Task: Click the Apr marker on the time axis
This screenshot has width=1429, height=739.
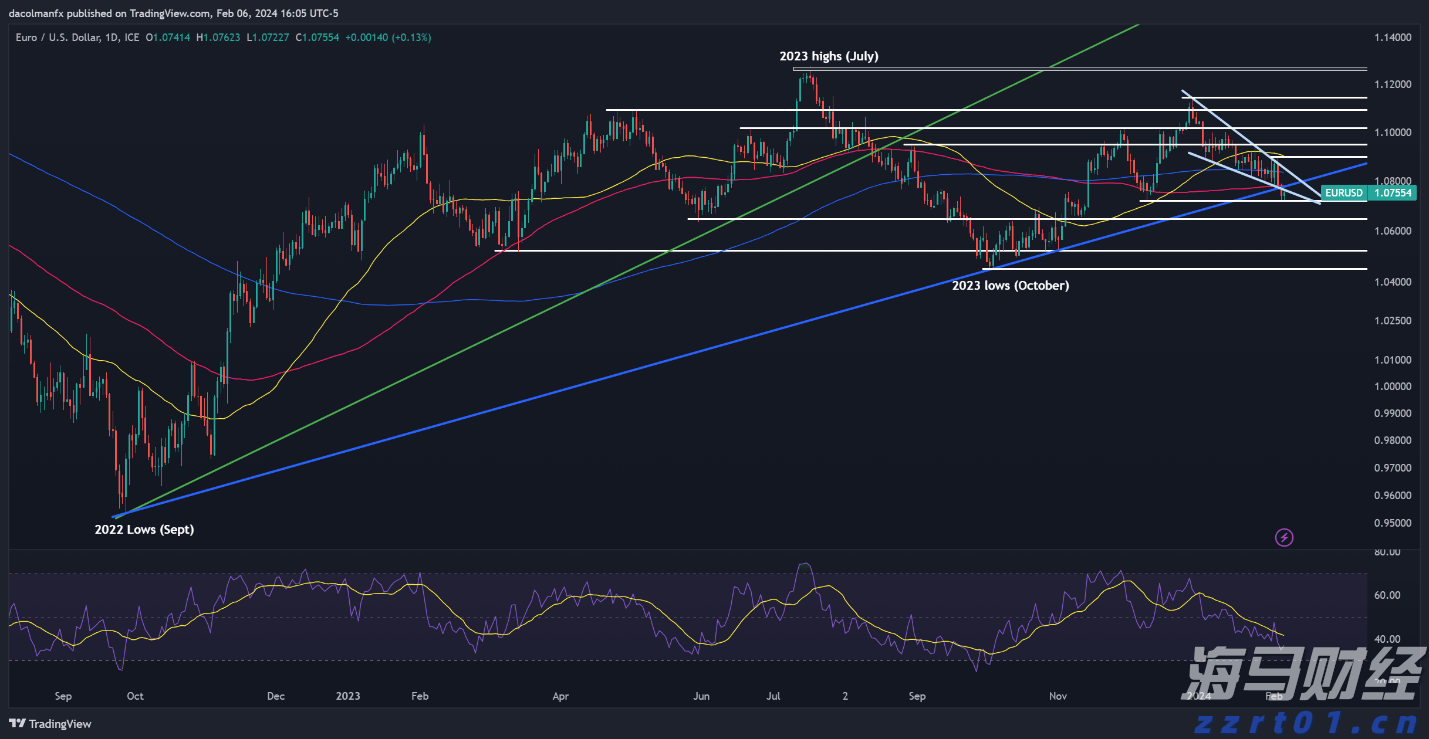Action: coord(560,696)
